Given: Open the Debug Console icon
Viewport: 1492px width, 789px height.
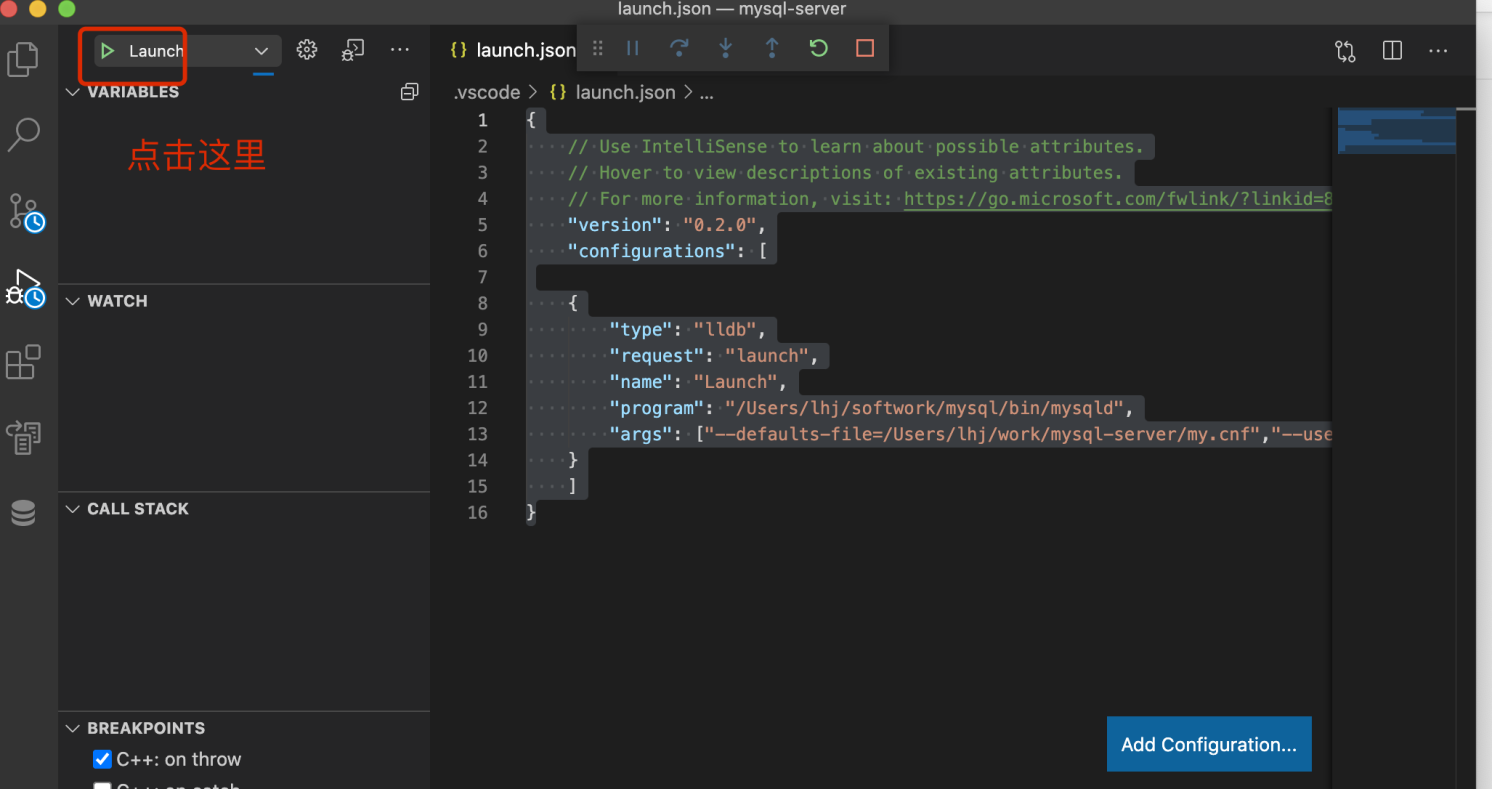Looking at the screenshot, I should coord(353,50).
